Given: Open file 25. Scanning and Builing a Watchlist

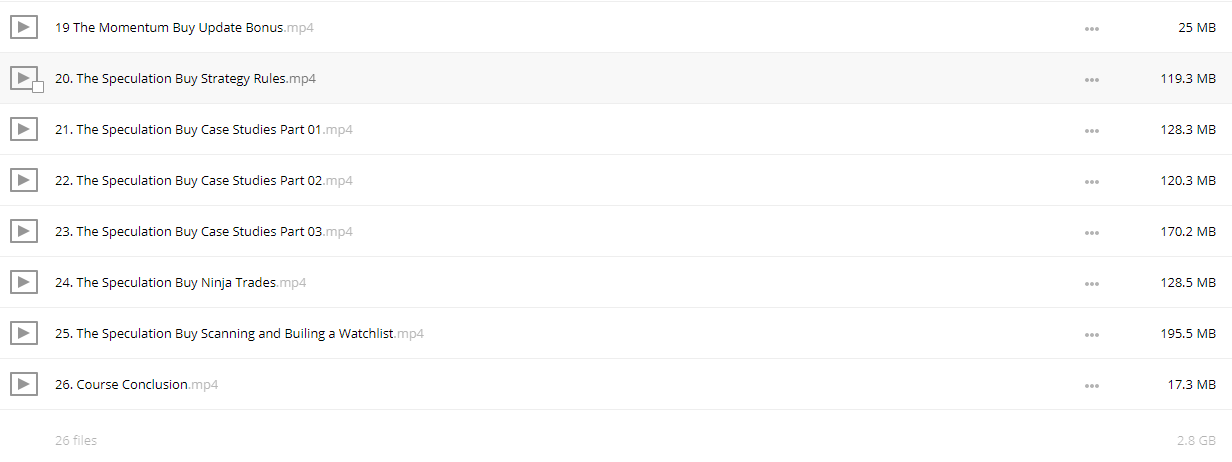Looking at the screenshot, I should [x=239, y=333].
